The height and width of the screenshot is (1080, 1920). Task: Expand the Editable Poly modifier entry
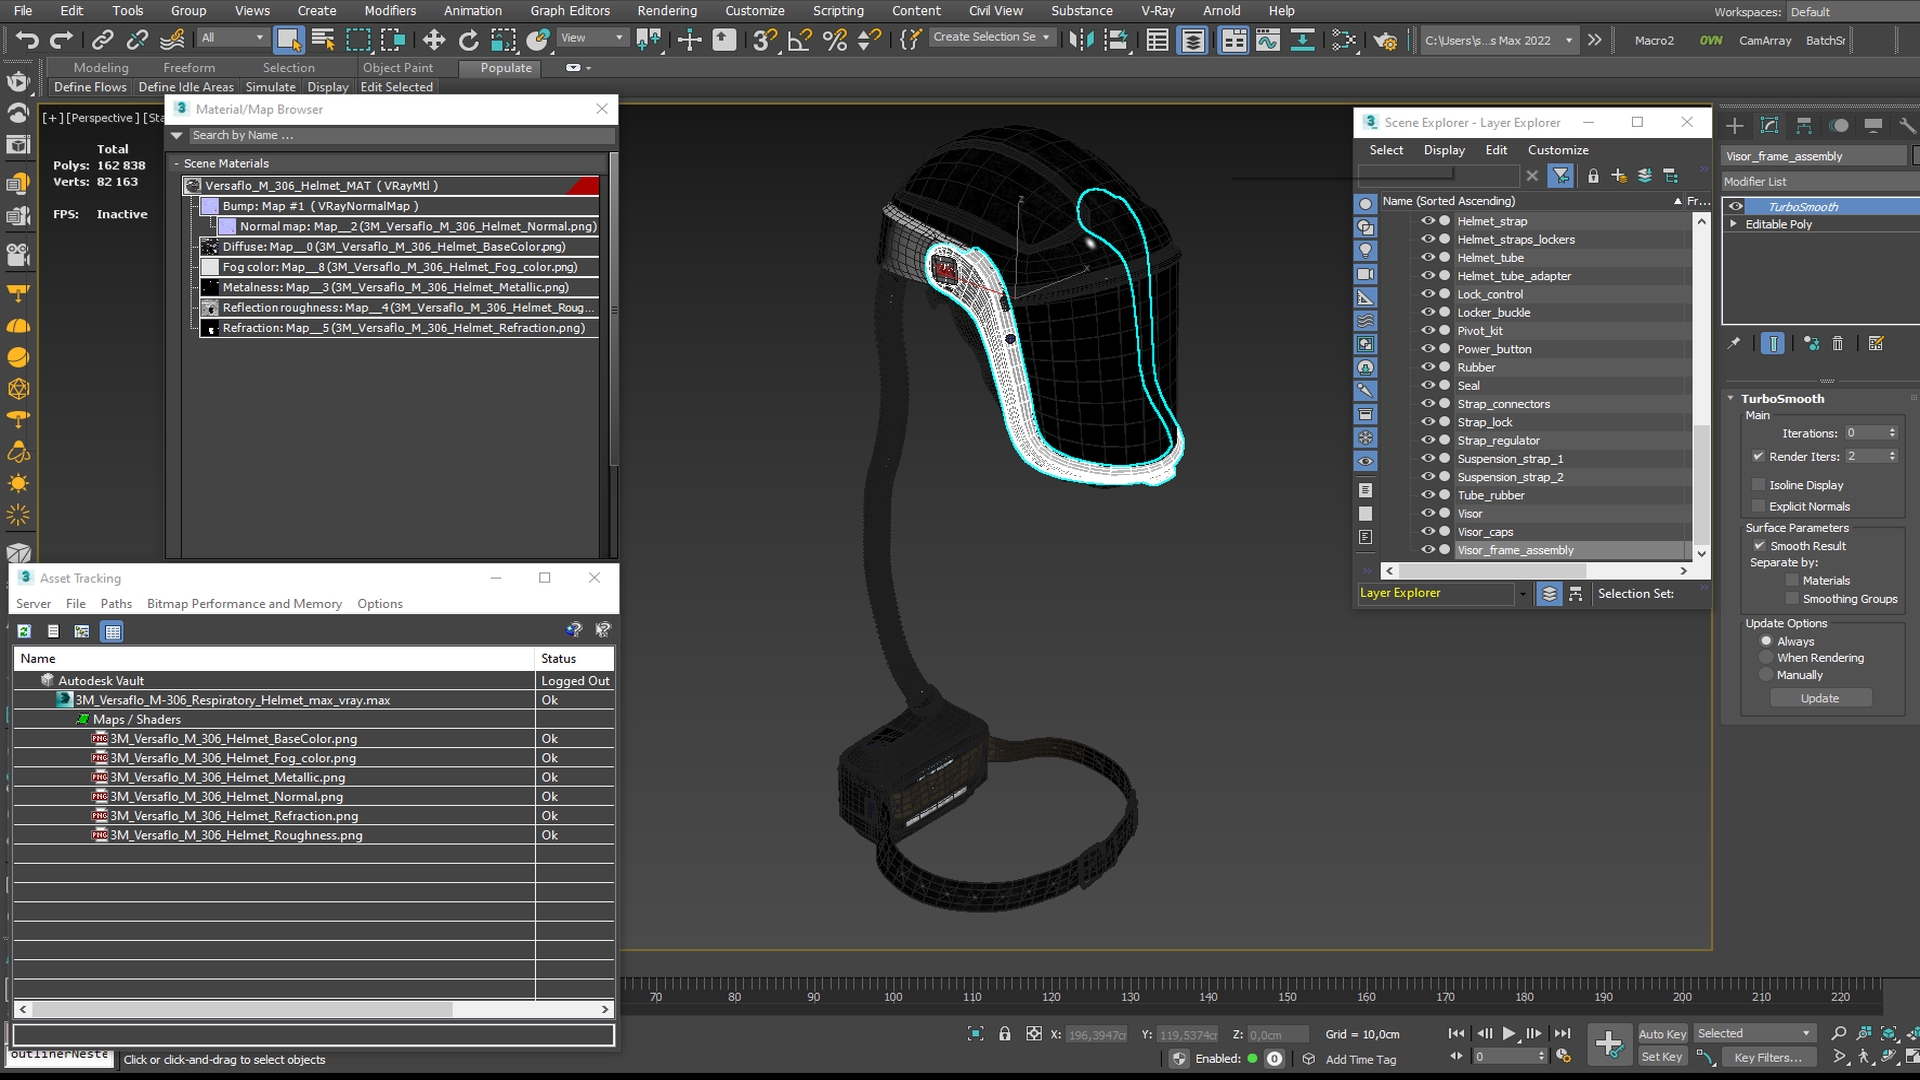tap(1733, 224)
